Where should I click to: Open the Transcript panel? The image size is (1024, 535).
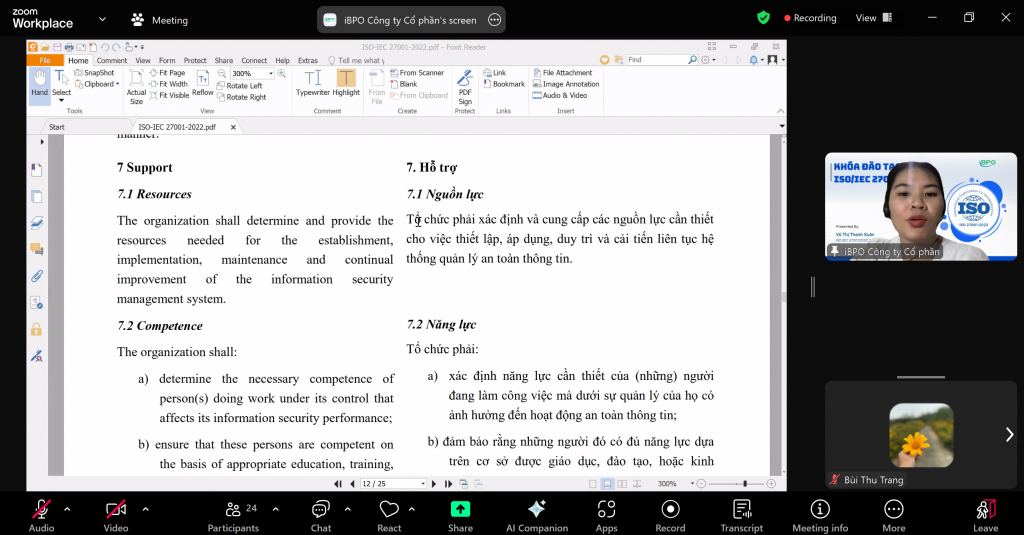[741, 514]
